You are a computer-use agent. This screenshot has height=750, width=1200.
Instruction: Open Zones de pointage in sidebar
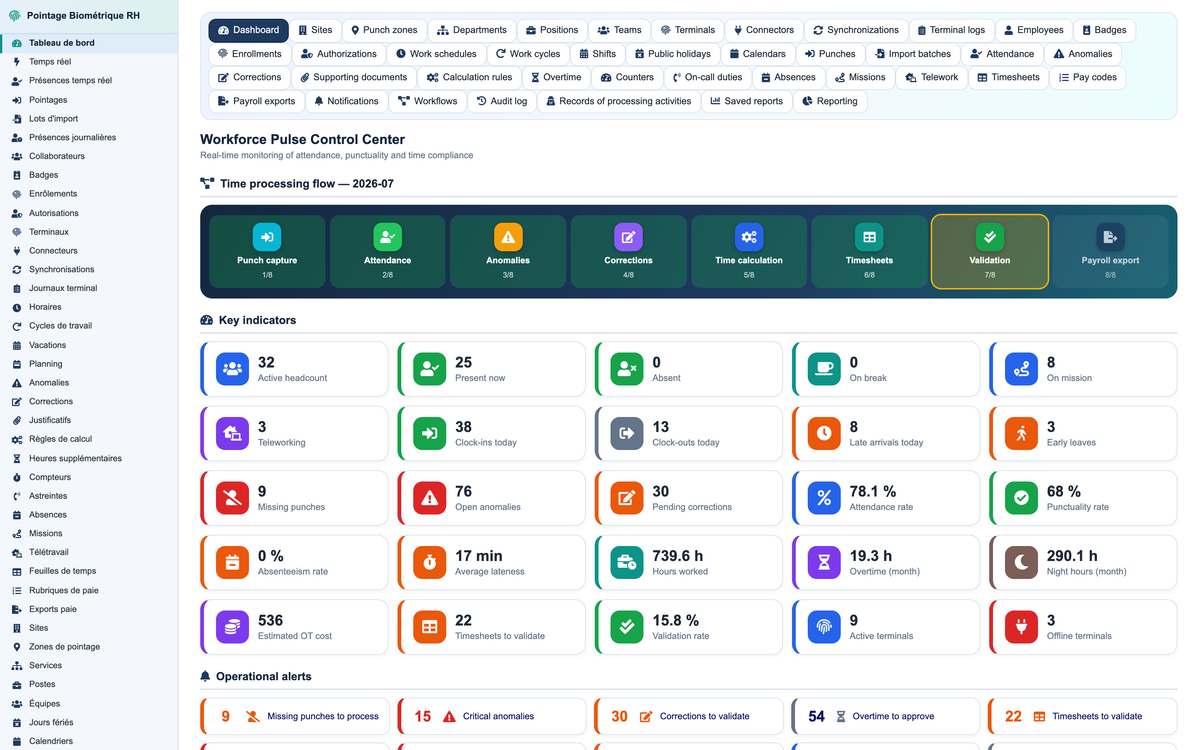coord(89,646)
